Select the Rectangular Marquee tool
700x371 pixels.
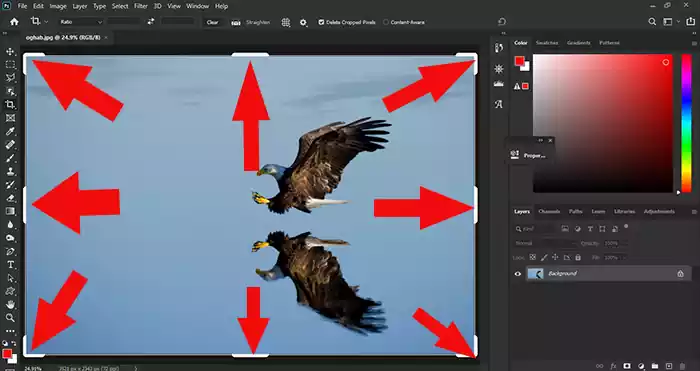10,65
